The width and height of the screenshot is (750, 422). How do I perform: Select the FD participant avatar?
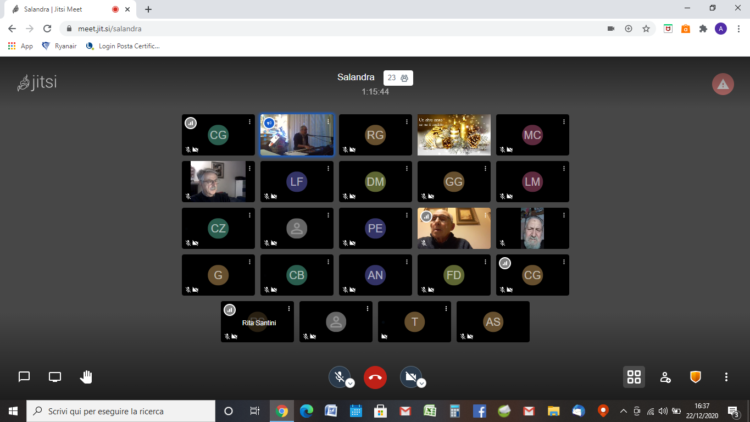(453, 275)
